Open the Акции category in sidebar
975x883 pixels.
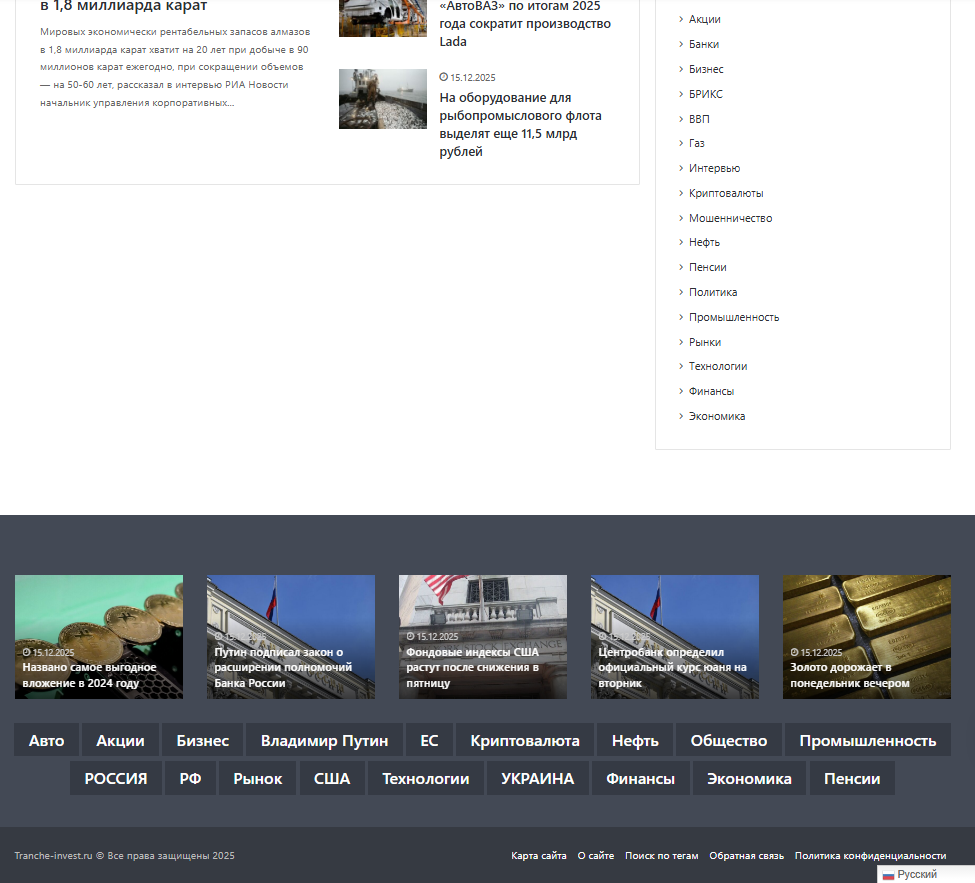pyautogui.click(x=705, y=19)
